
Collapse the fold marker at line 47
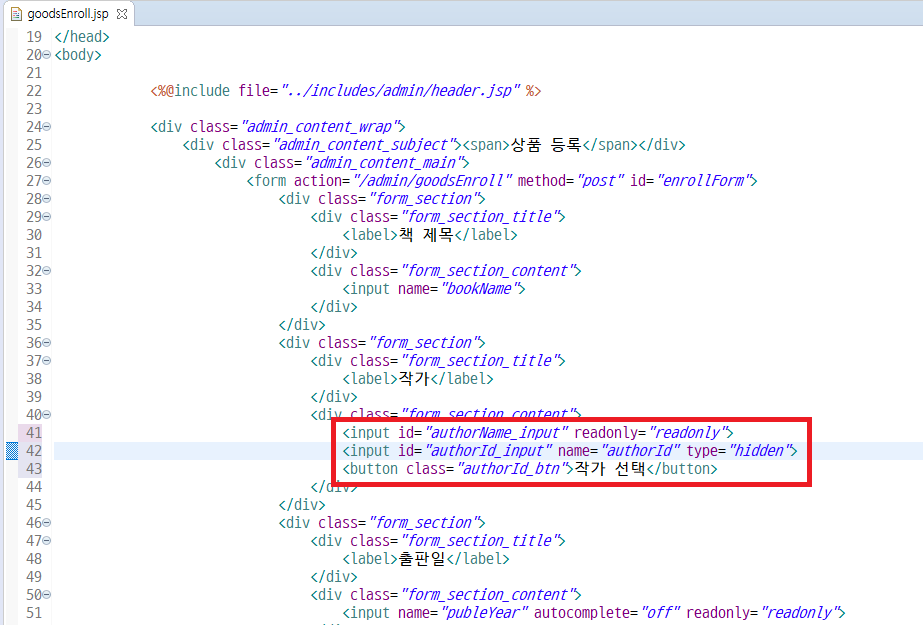click(47, 541)
